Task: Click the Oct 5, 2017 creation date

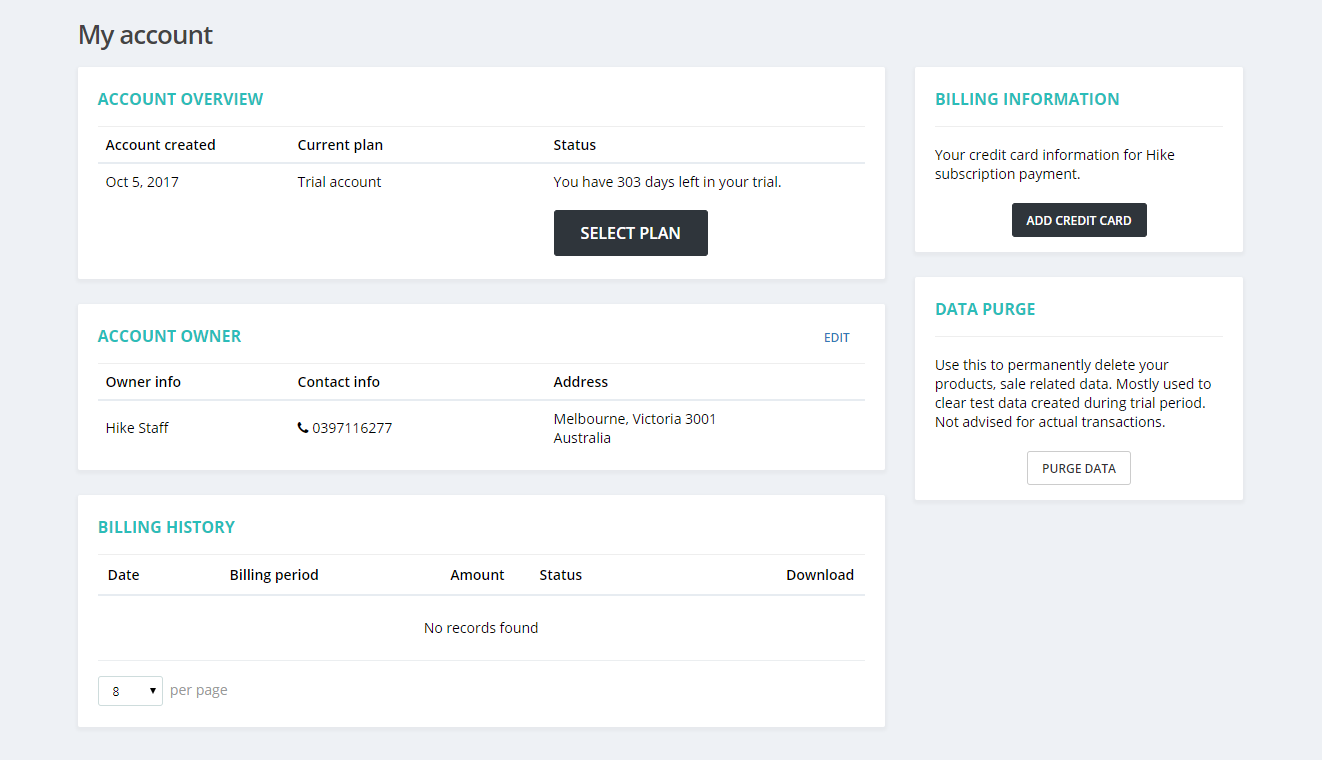Action: click(142, 182)
